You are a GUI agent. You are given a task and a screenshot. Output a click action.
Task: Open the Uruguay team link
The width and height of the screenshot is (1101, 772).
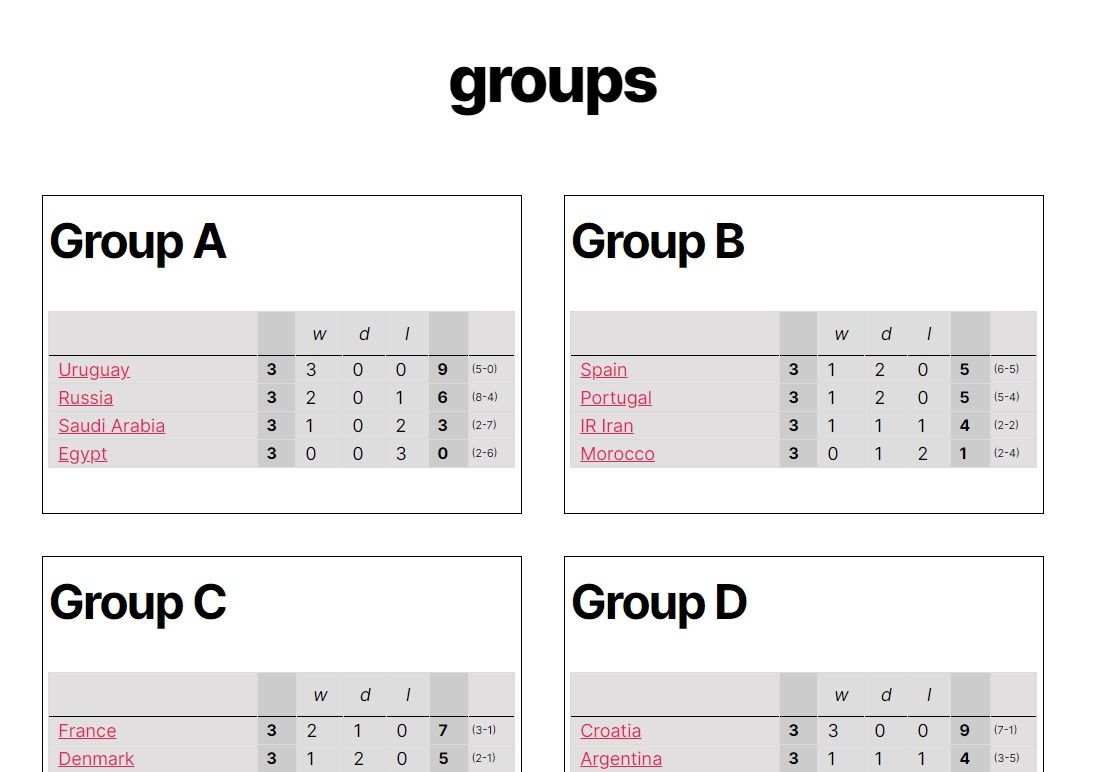click(x=94, y=370)
